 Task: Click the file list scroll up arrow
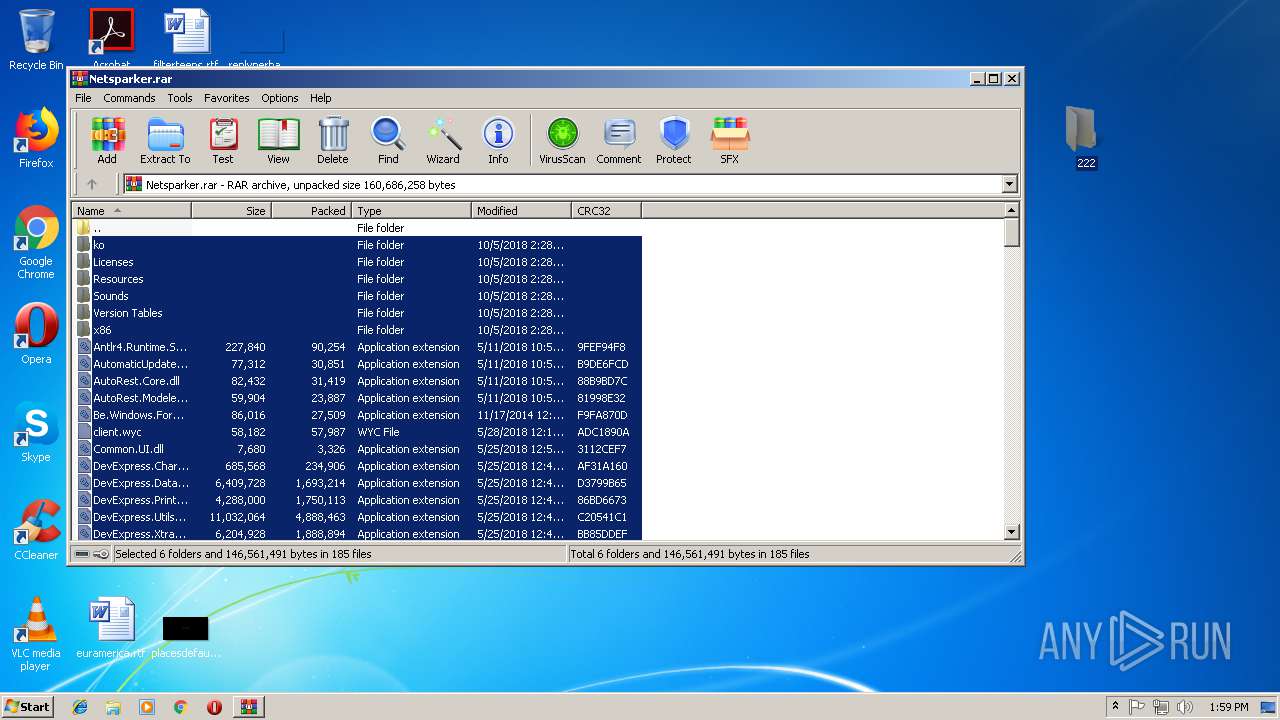1011,211
